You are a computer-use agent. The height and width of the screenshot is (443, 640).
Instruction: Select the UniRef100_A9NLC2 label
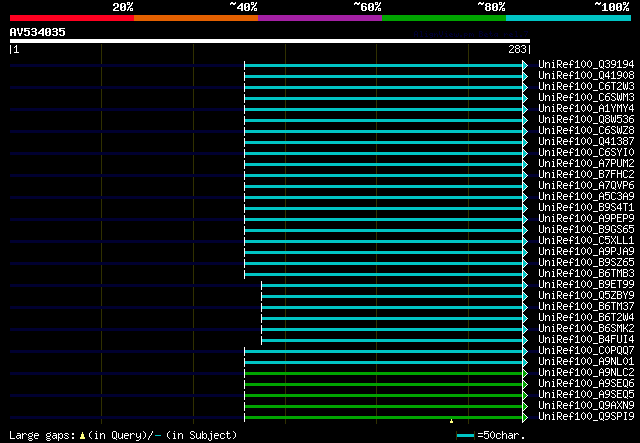pyautogui.click(x=586, y=373)
